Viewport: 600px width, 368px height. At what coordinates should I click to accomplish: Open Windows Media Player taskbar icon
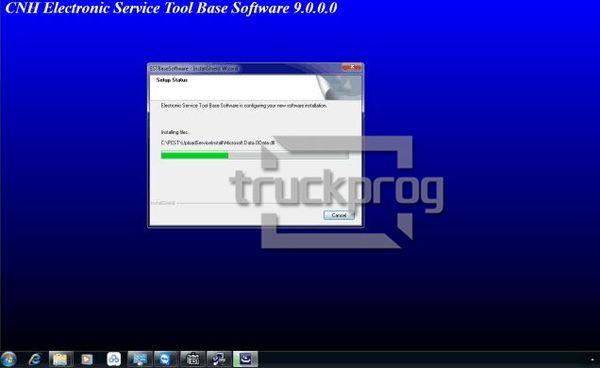(87, 359)
